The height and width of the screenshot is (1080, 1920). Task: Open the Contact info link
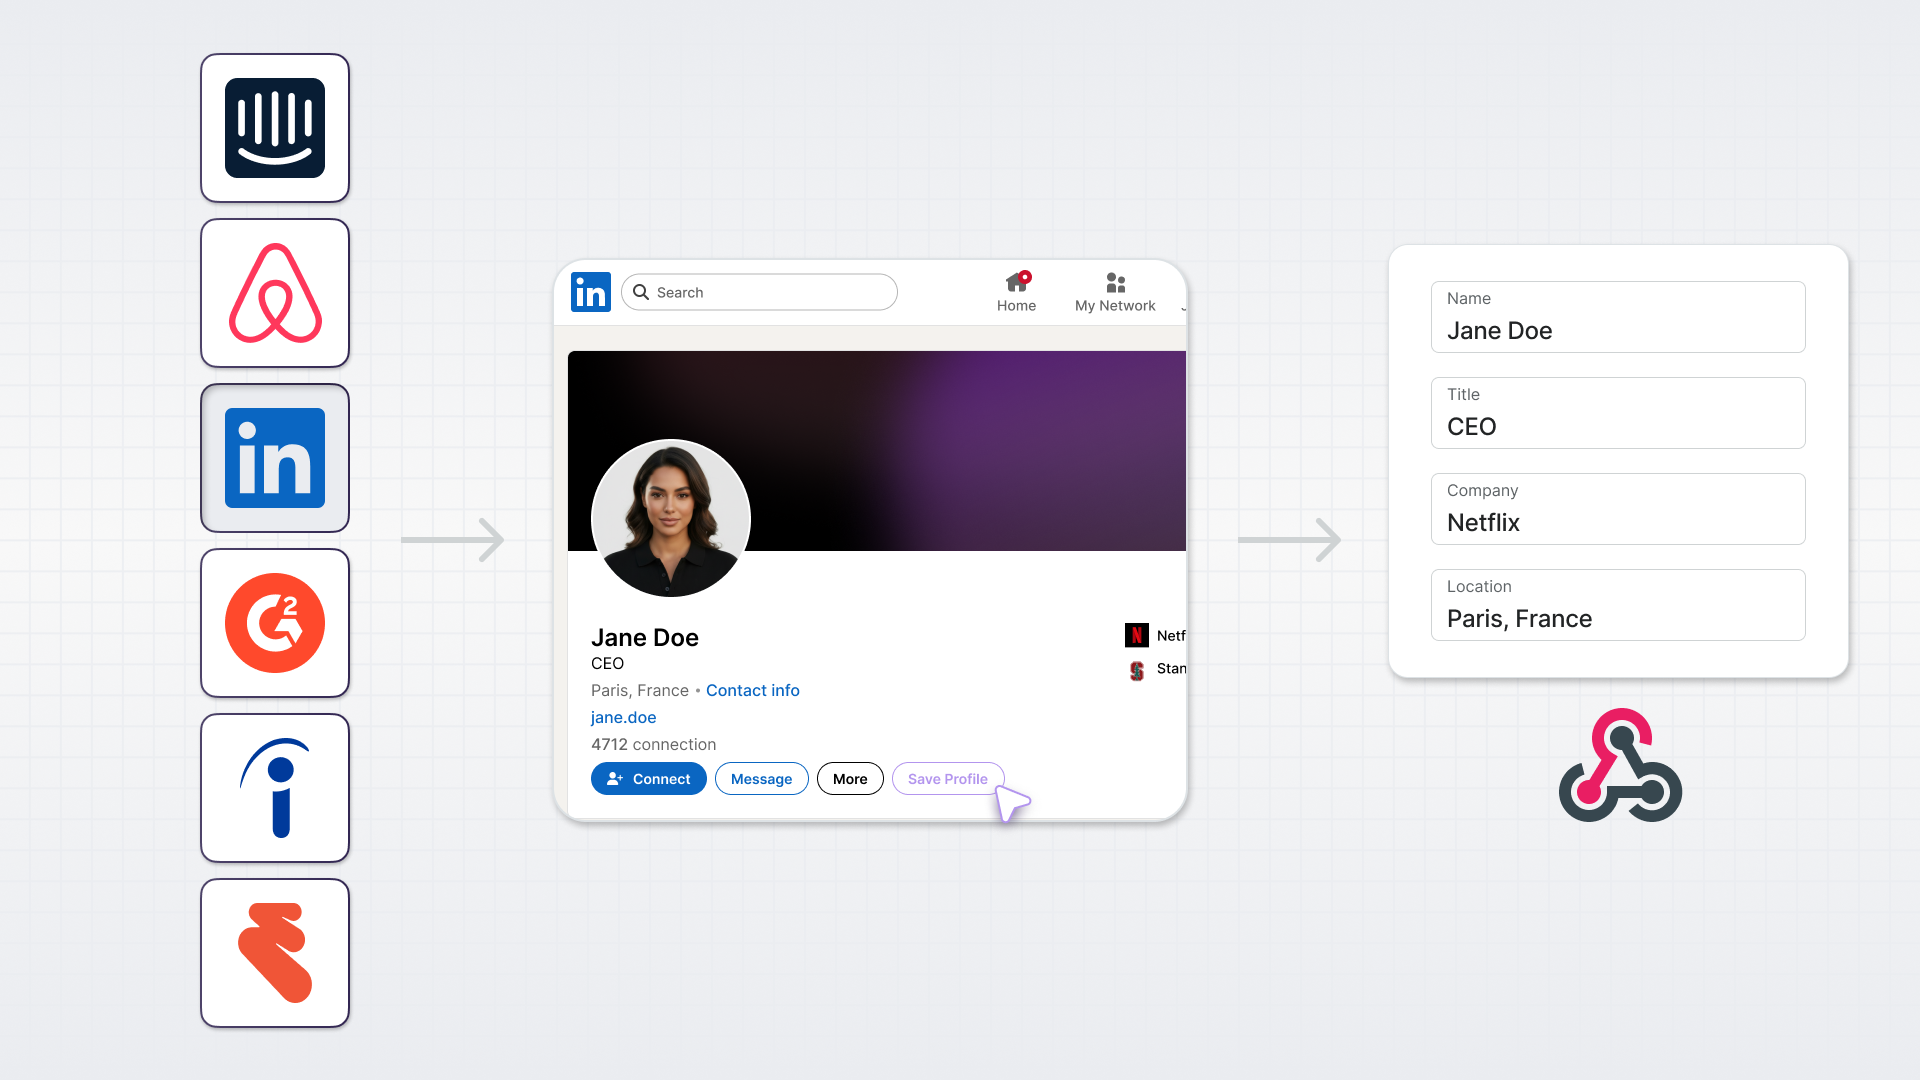tap(752, 690)
